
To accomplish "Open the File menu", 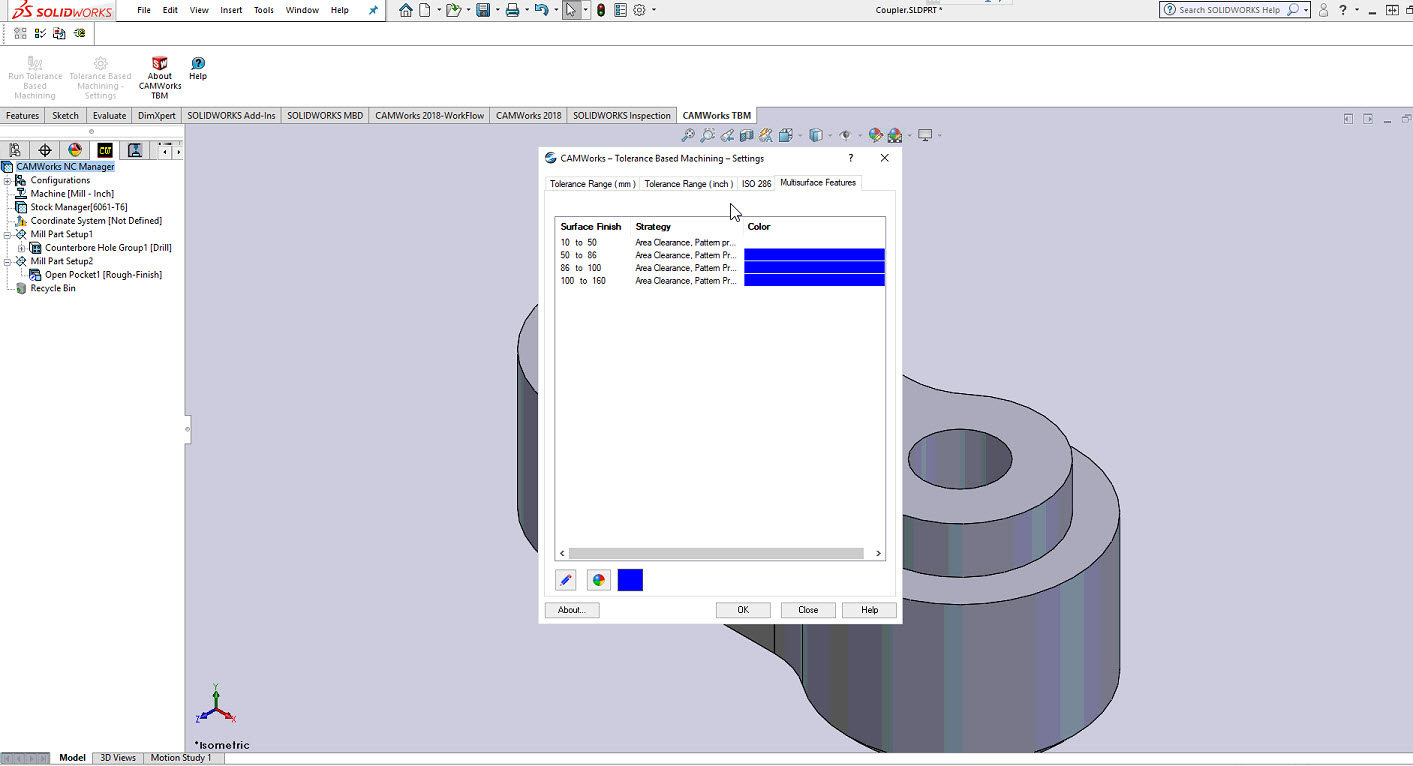I will point(144,10).
